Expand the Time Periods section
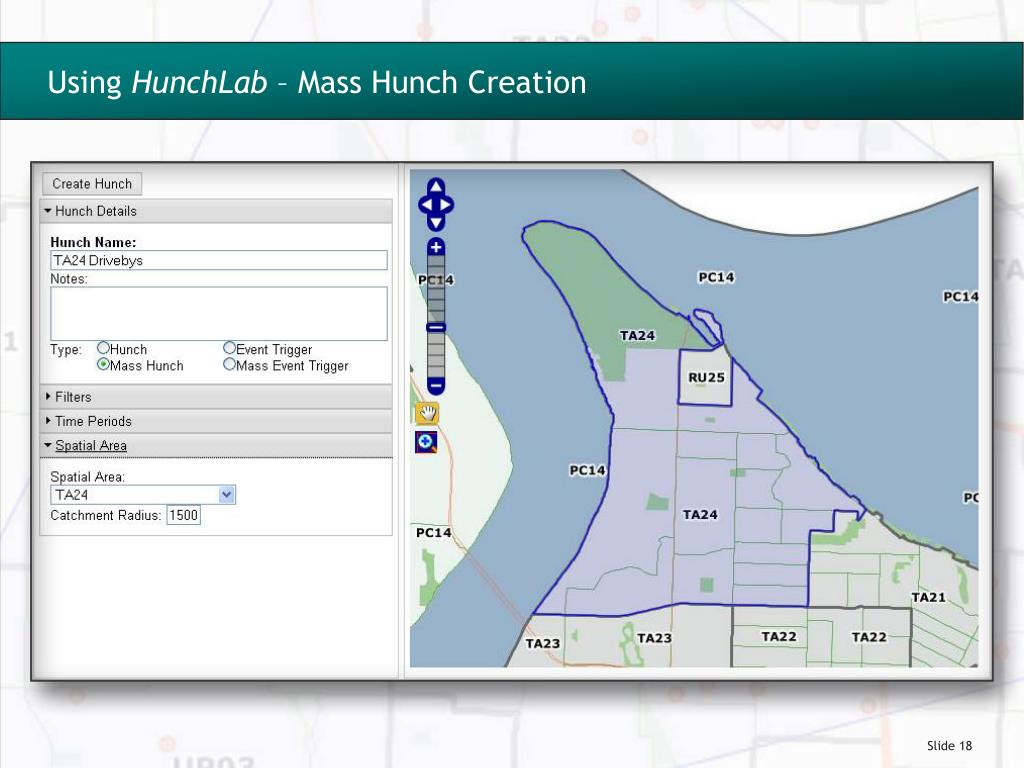 click(x=216, y=421)
